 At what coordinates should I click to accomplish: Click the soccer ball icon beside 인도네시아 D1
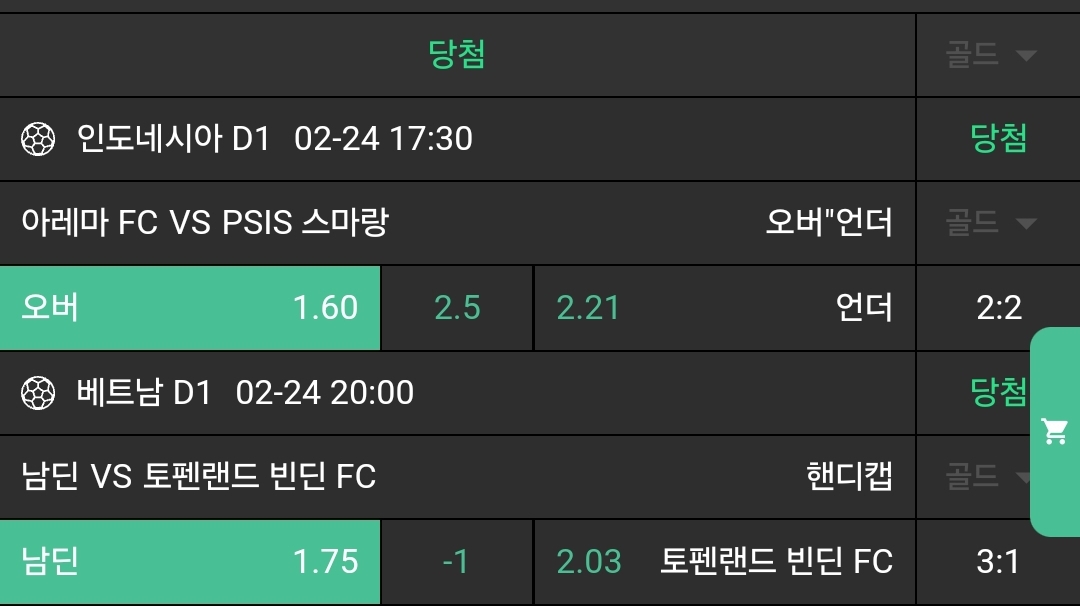tap(38, 138)
